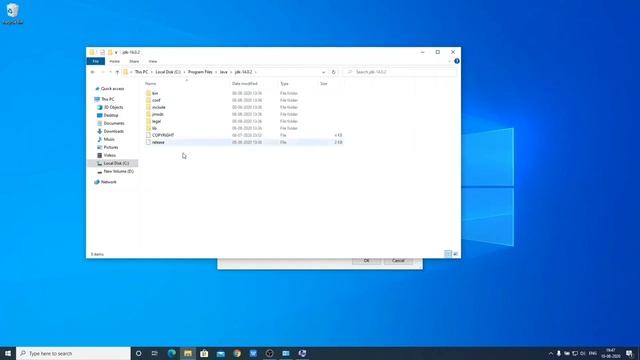
Task: Go back with the Back arrow
Action: click(93, 72)
